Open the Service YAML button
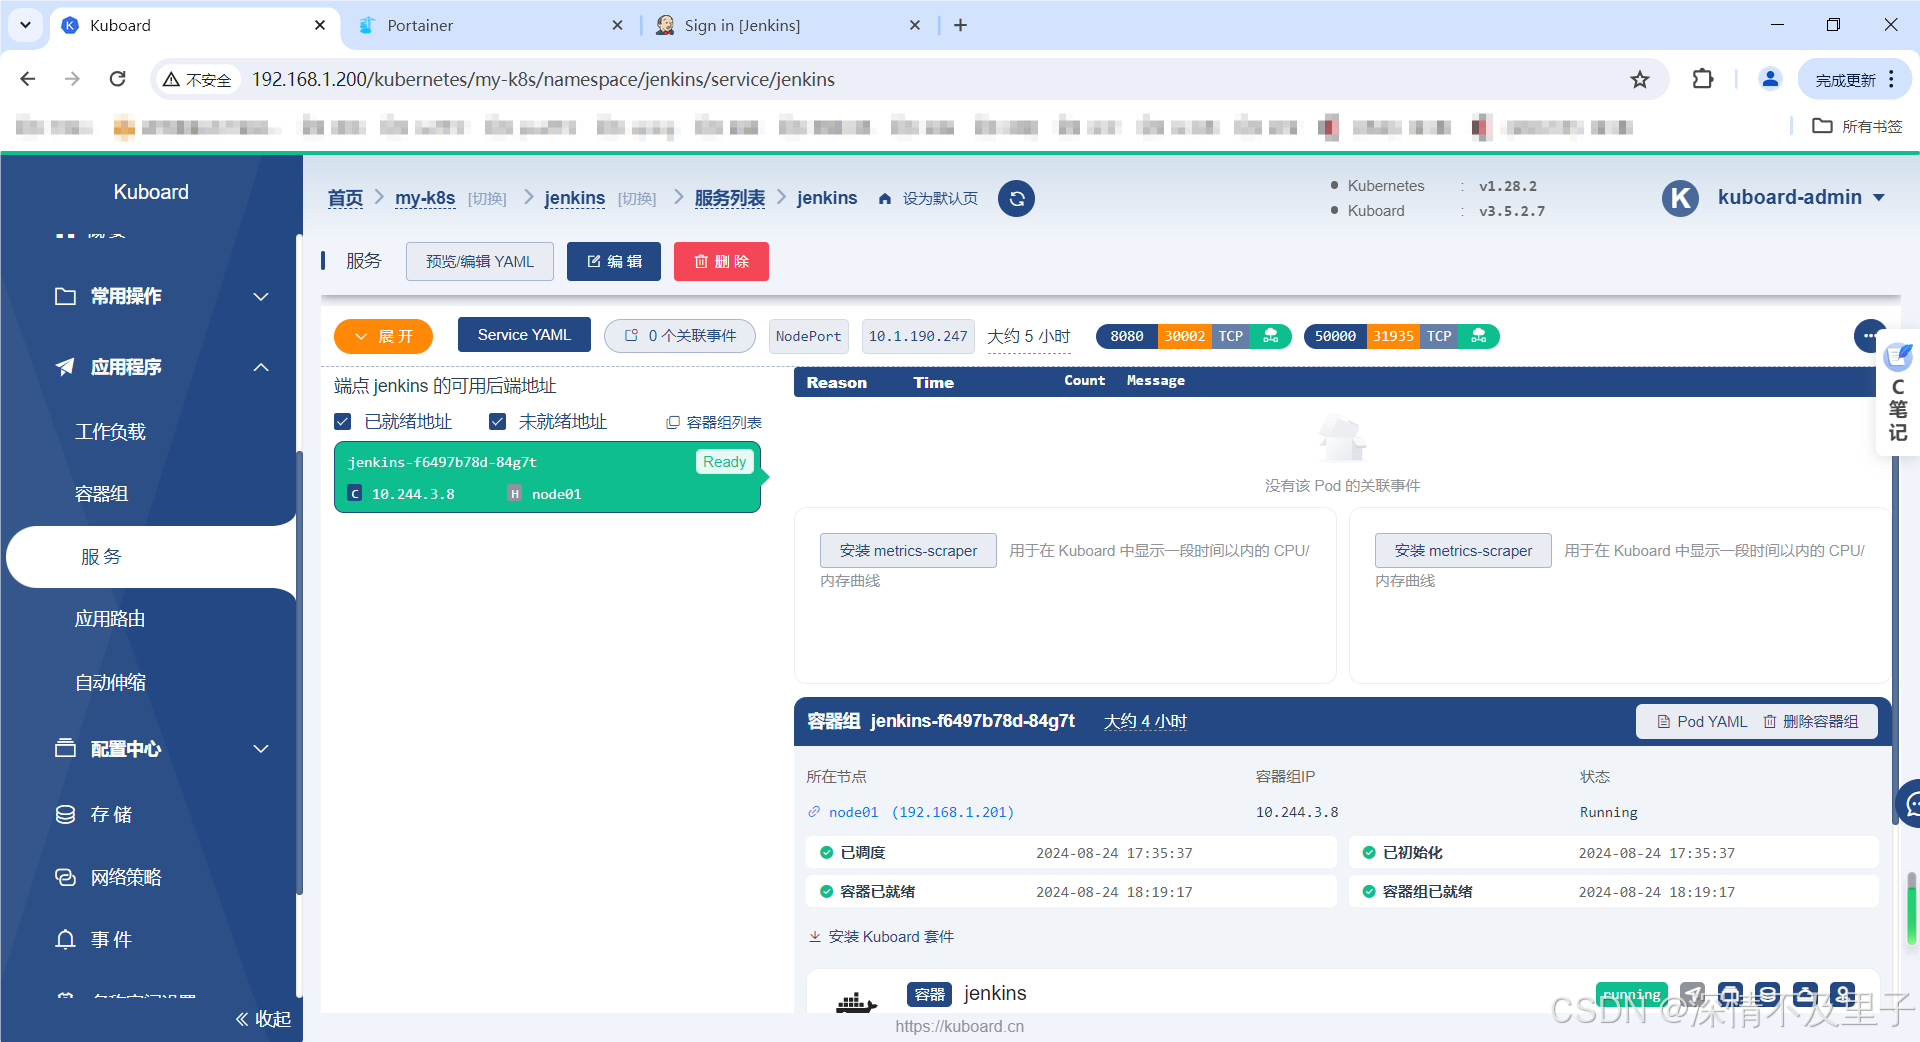 tap(524, 335)
